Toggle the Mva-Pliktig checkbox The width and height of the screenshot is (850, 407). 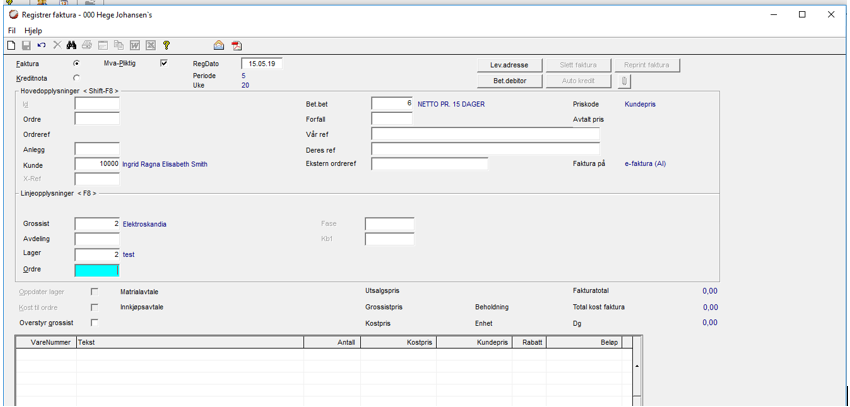tap(164, 63)
